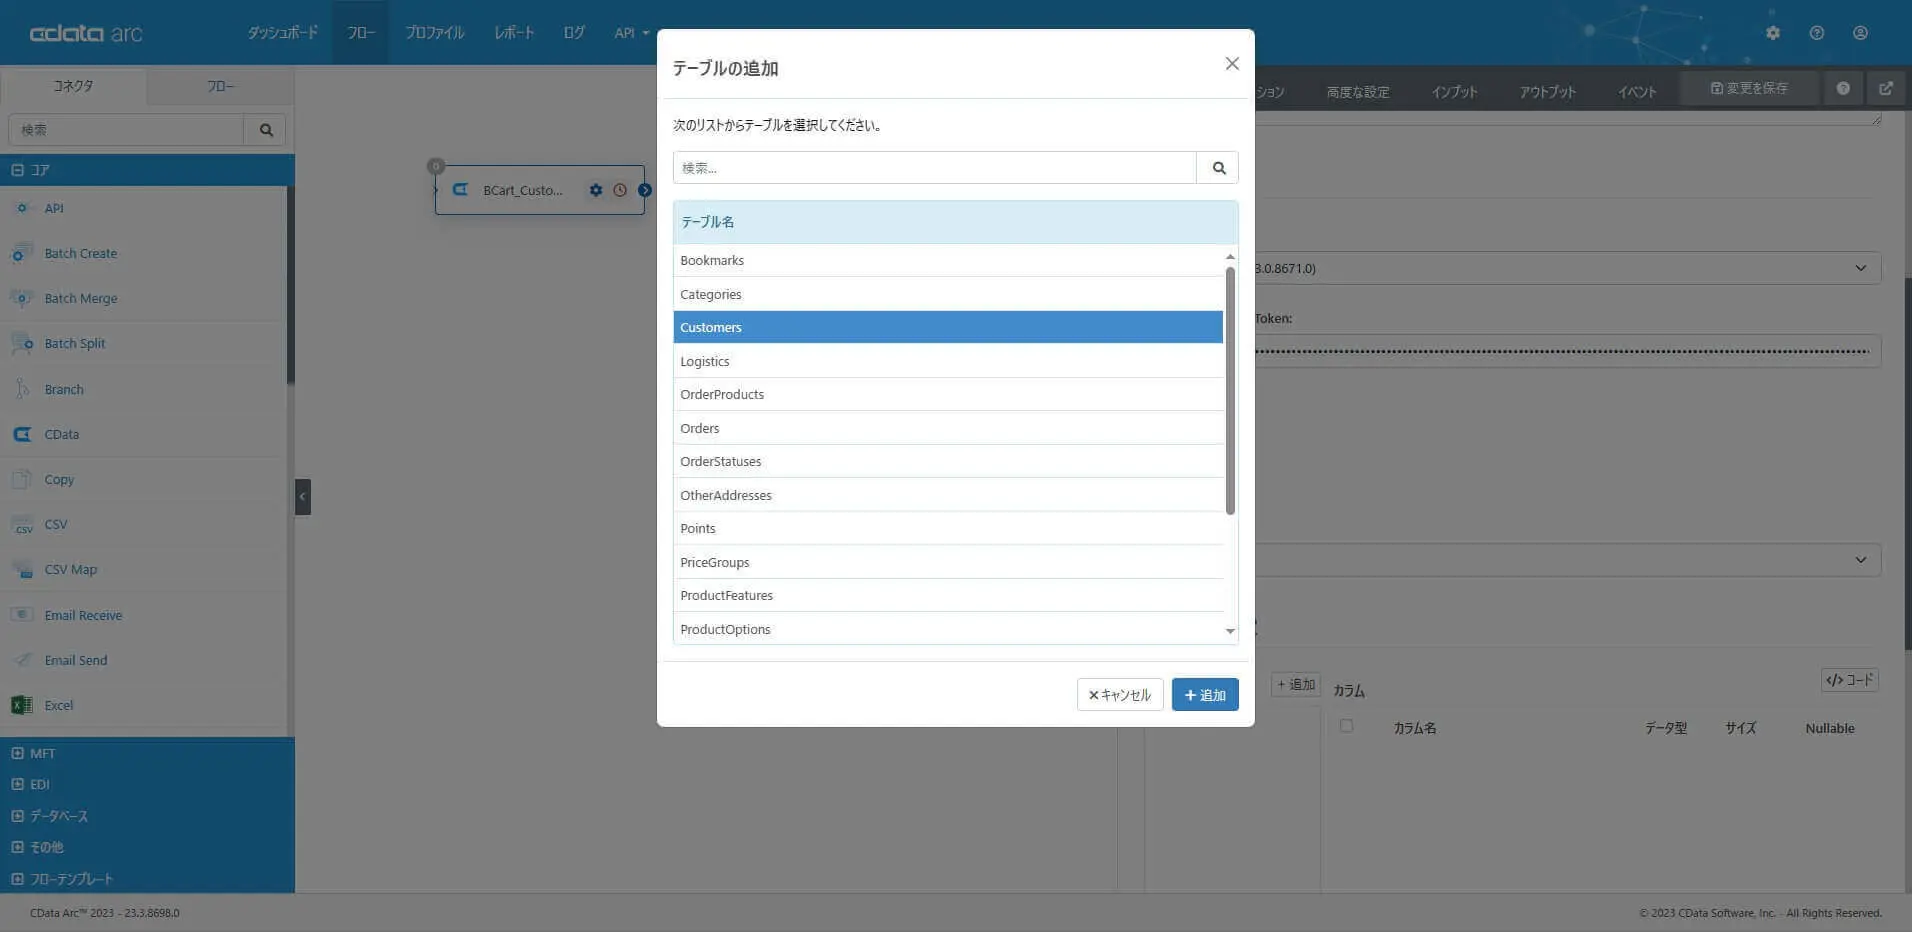Open the API dropdown menu
Screen dimensions: 1912x932
click(x=631, y=33)
